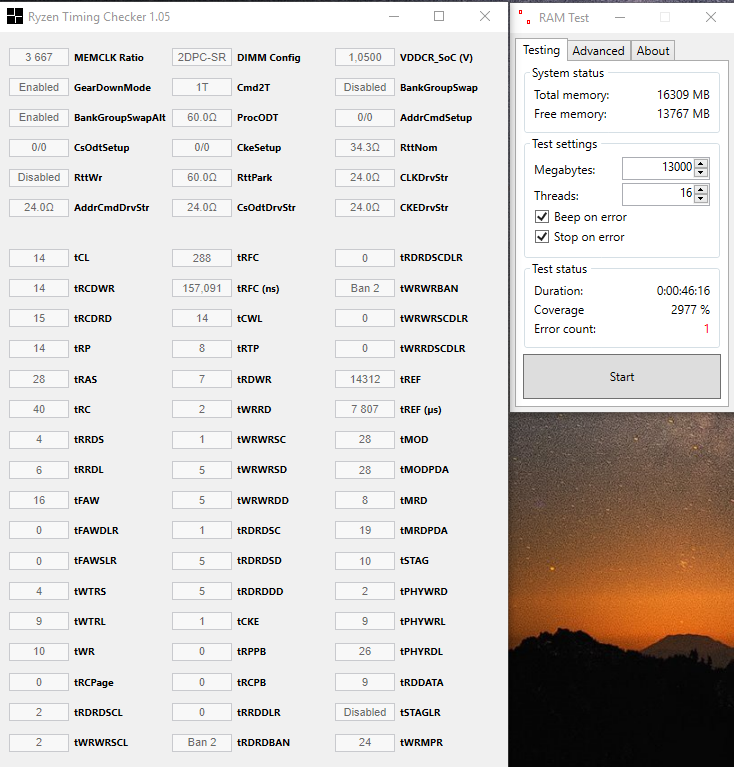Click the RttPark value 60.0Ω
Screen dimensions: 734x767
202,177
